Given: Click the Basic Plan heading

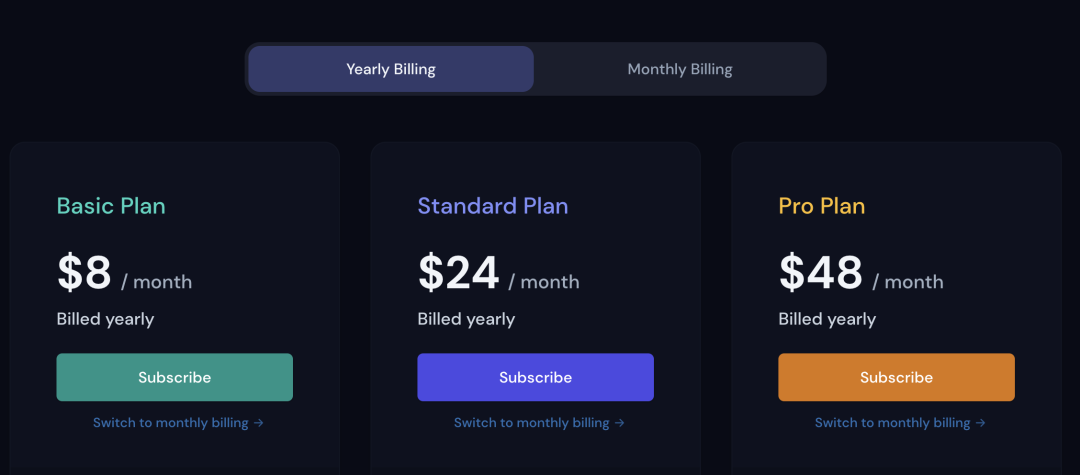Looking at the screenshot, I should [x=111, y=206].
